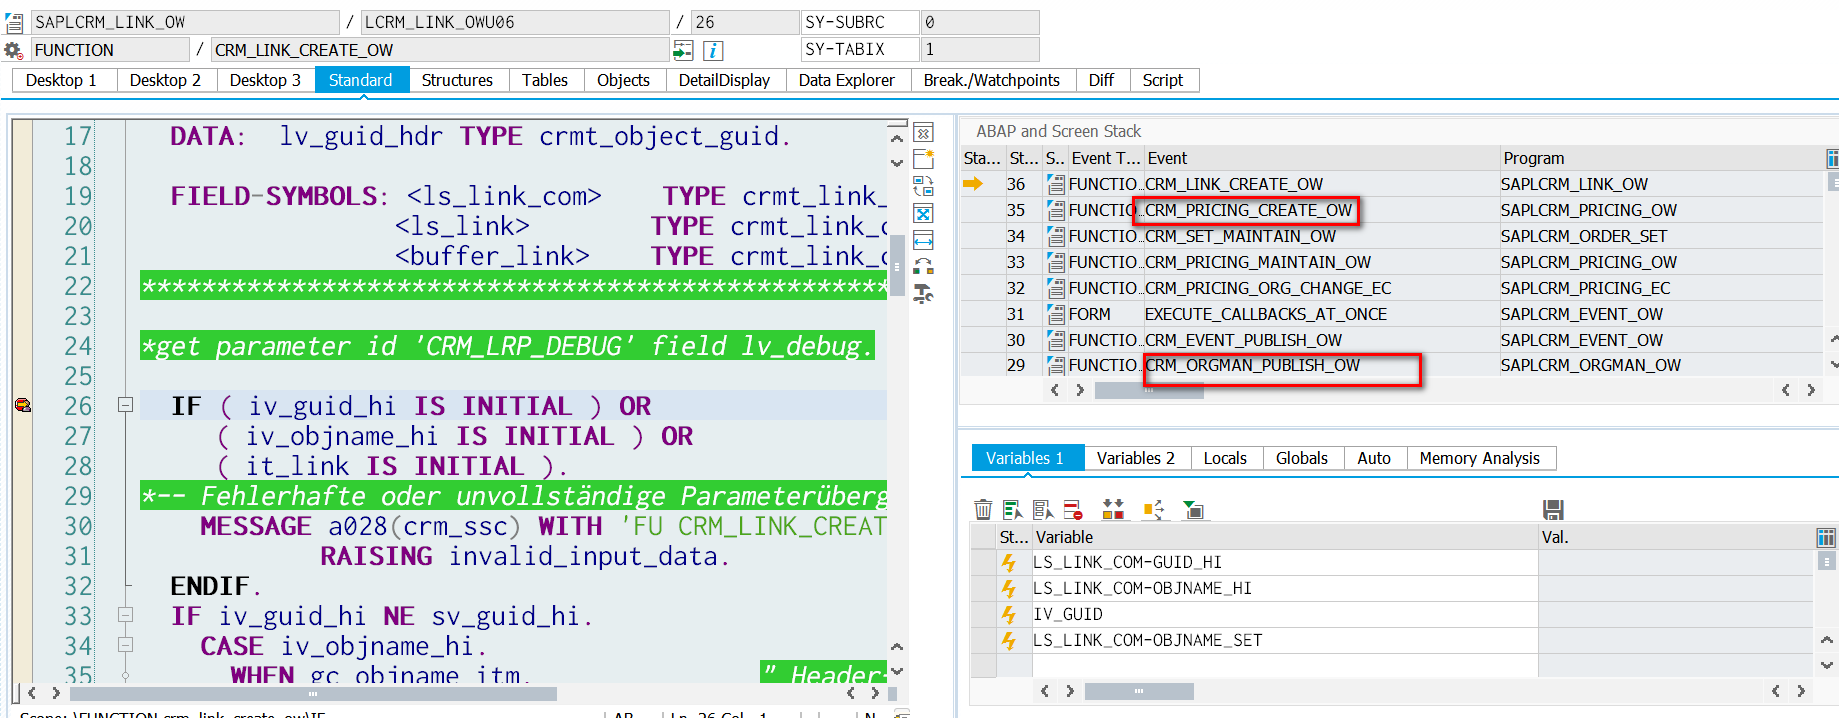Open the Memory Analysis tab
The width and height of the screenshot is (1839, 718).
1480,458
